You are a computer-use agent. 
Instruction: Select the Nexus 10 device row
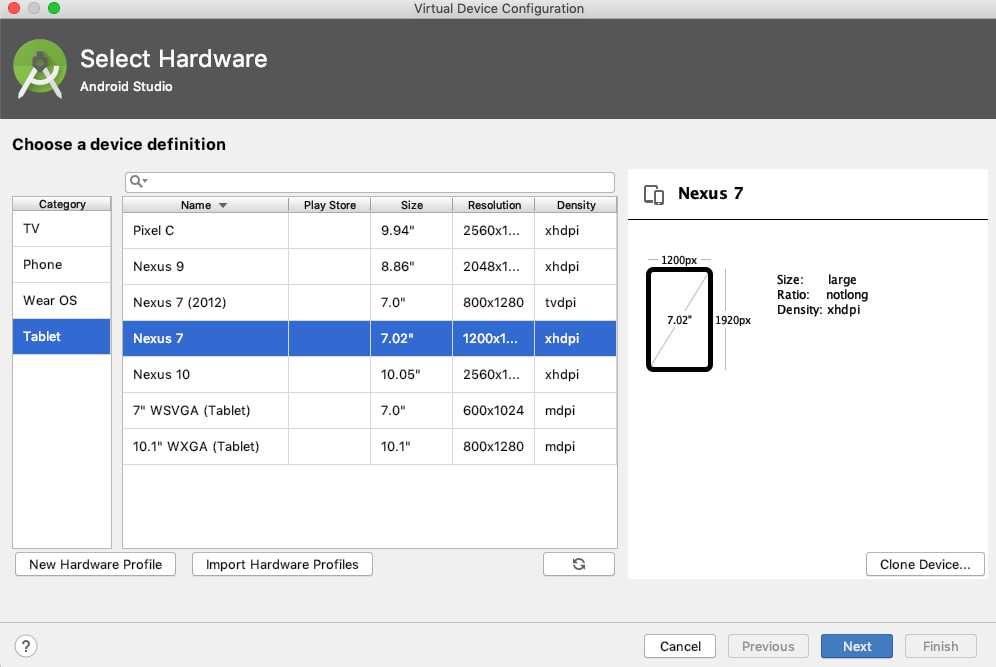coord(370,375)
